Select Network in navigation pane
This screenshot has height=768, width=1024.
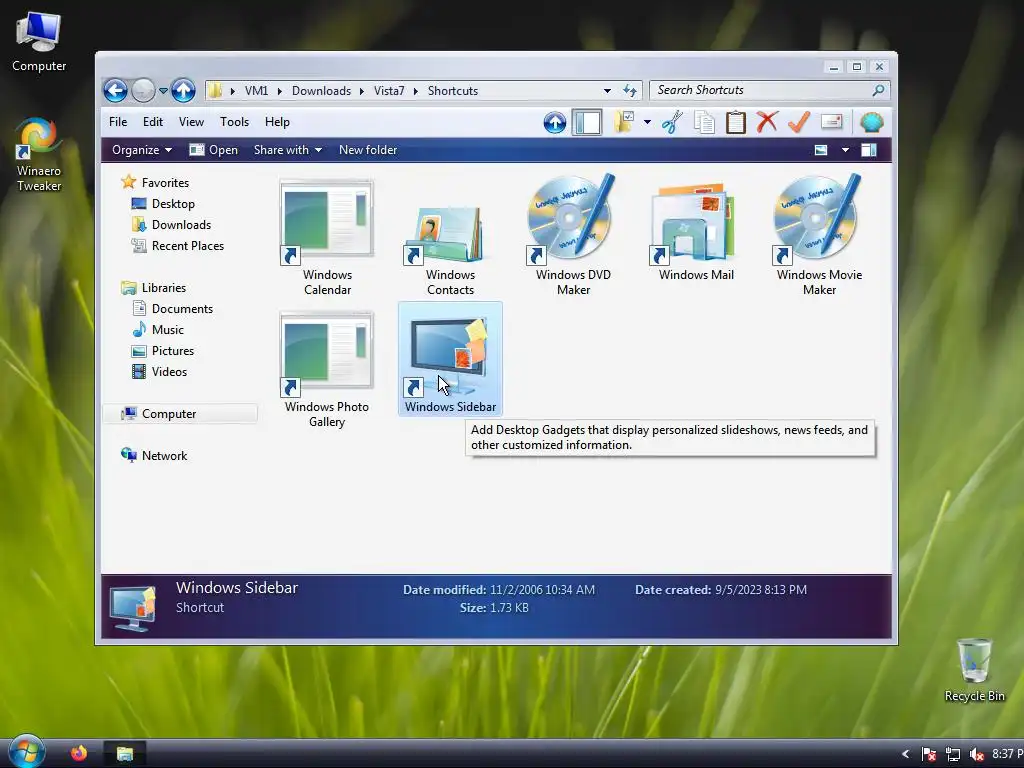pyautogui.click(x=164, y=456)
